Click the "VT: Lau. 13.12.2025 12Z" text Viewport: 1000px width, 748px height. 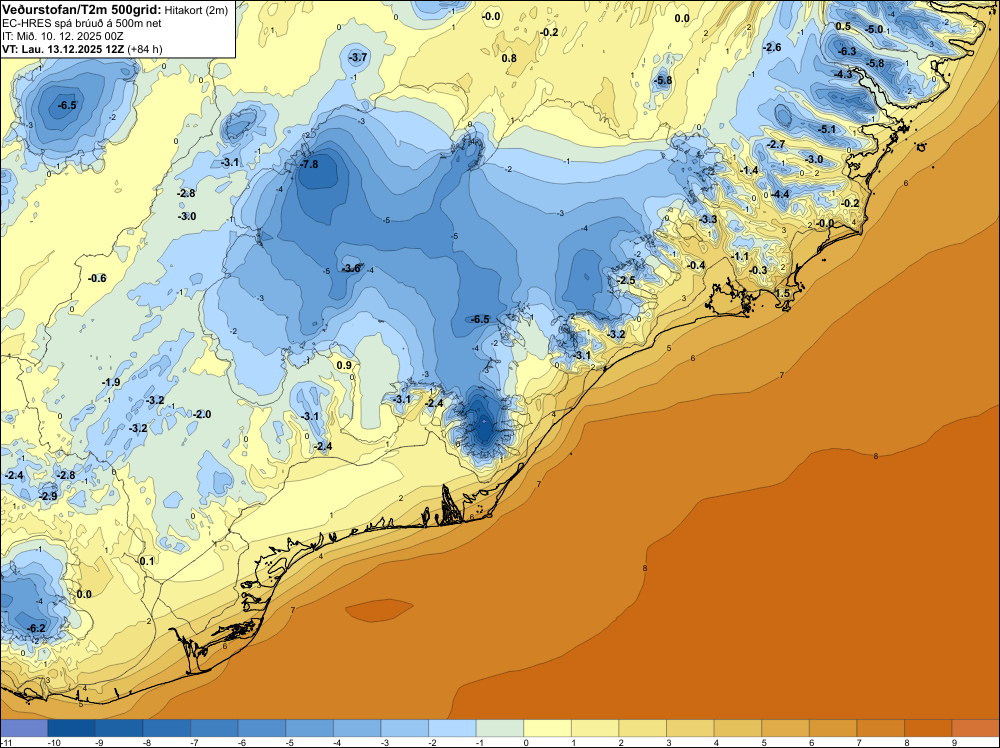63,49
